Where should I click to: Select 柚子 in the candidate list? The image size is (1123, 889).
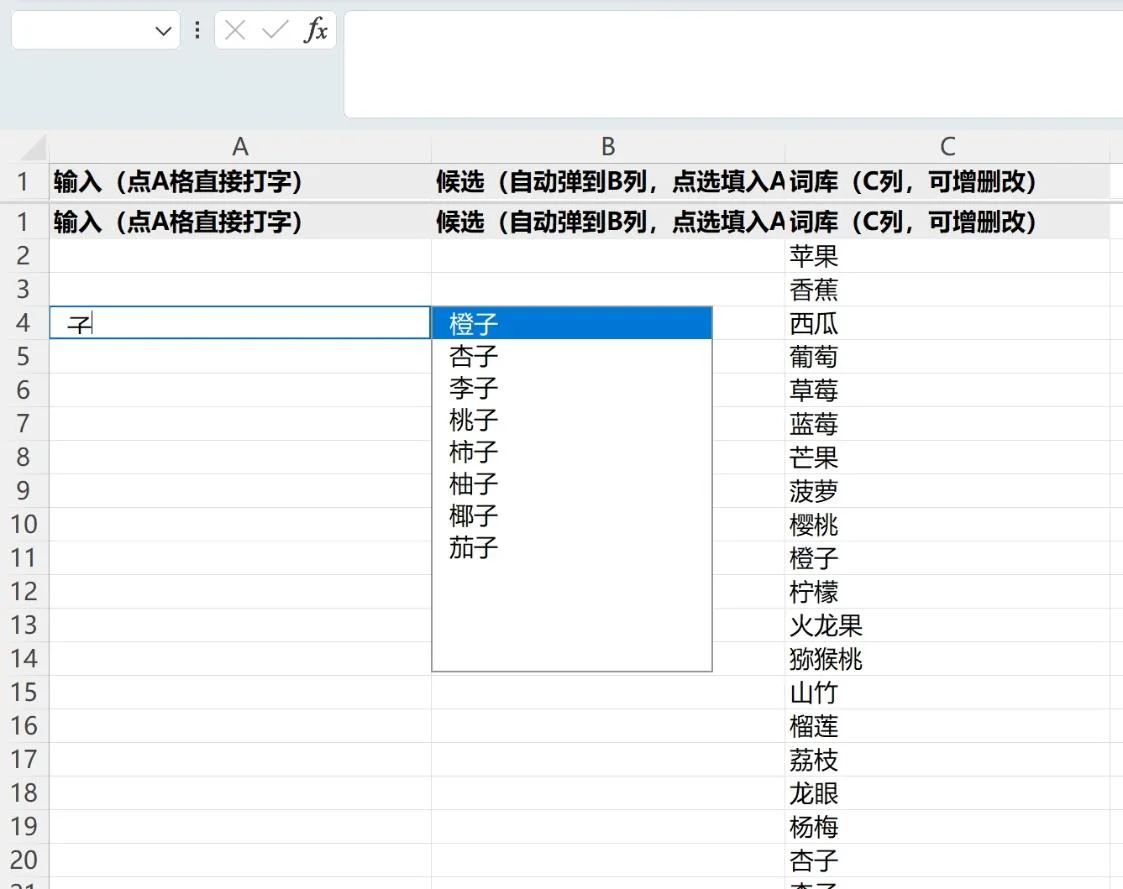pyautogui.click(x=572, y=484)
